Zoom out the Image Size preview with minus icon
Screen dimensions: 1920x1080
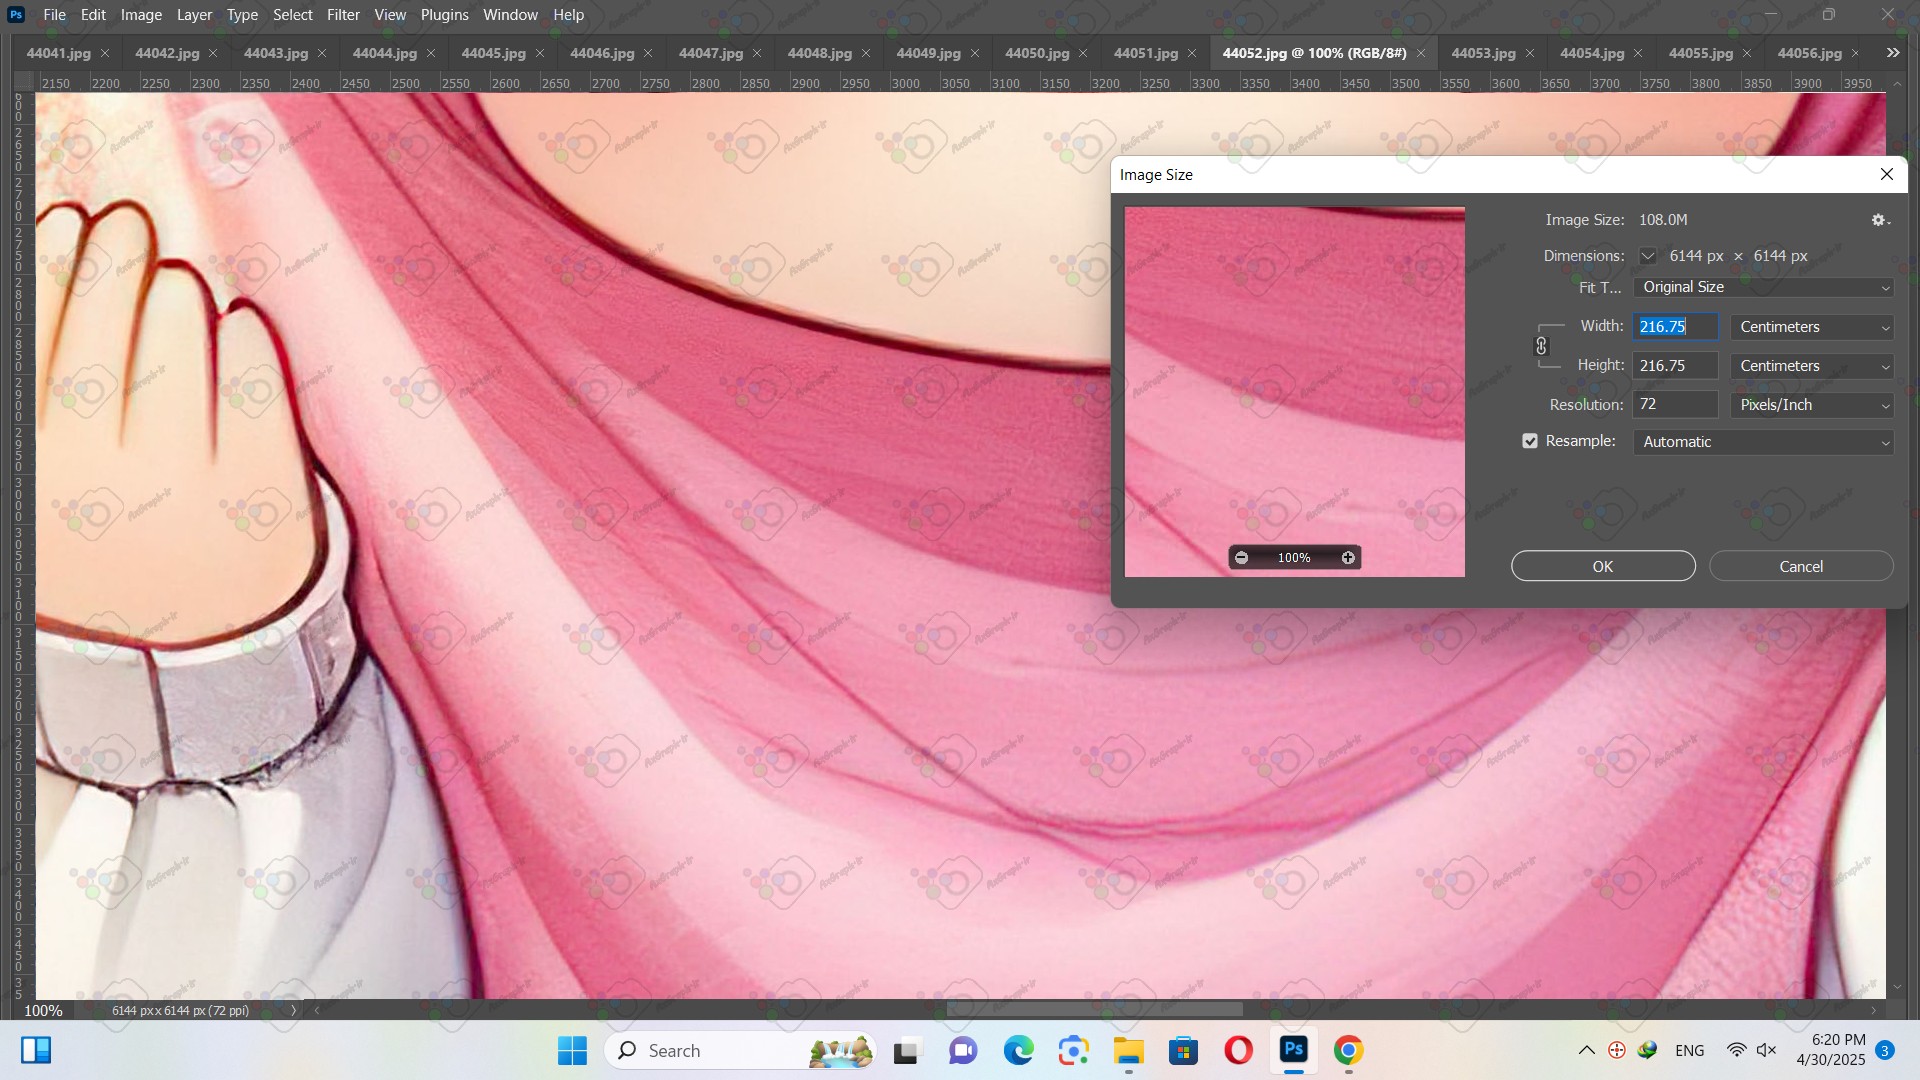click(1242, 558)
